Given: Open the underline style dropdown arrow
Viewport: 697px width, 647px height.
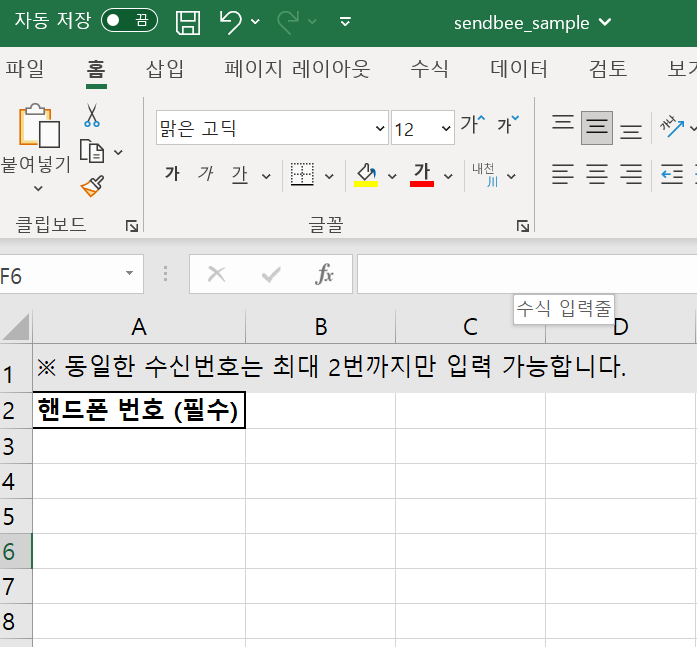Looking at the screenshot, I should pyautogui.click(x=266, y=176).
